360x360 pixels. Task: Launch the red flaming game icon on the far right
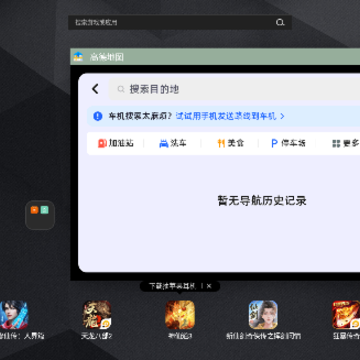point(346,315)
